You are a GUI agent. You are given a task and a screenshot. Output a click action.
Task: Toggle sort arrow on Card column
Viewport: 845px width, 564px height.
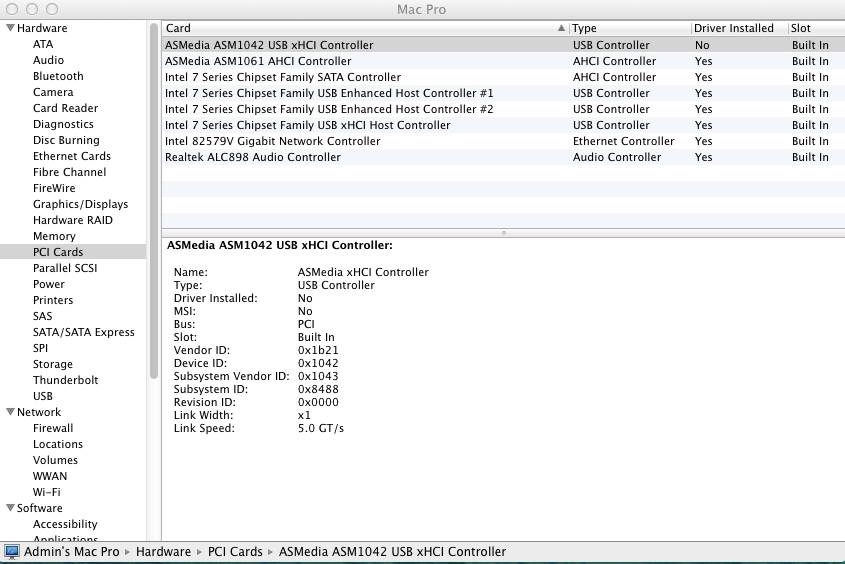click(561, 28)
